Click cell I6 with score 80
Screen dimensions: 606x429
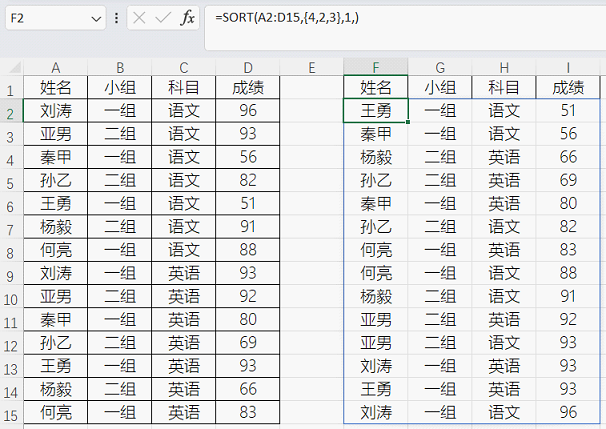568,203
